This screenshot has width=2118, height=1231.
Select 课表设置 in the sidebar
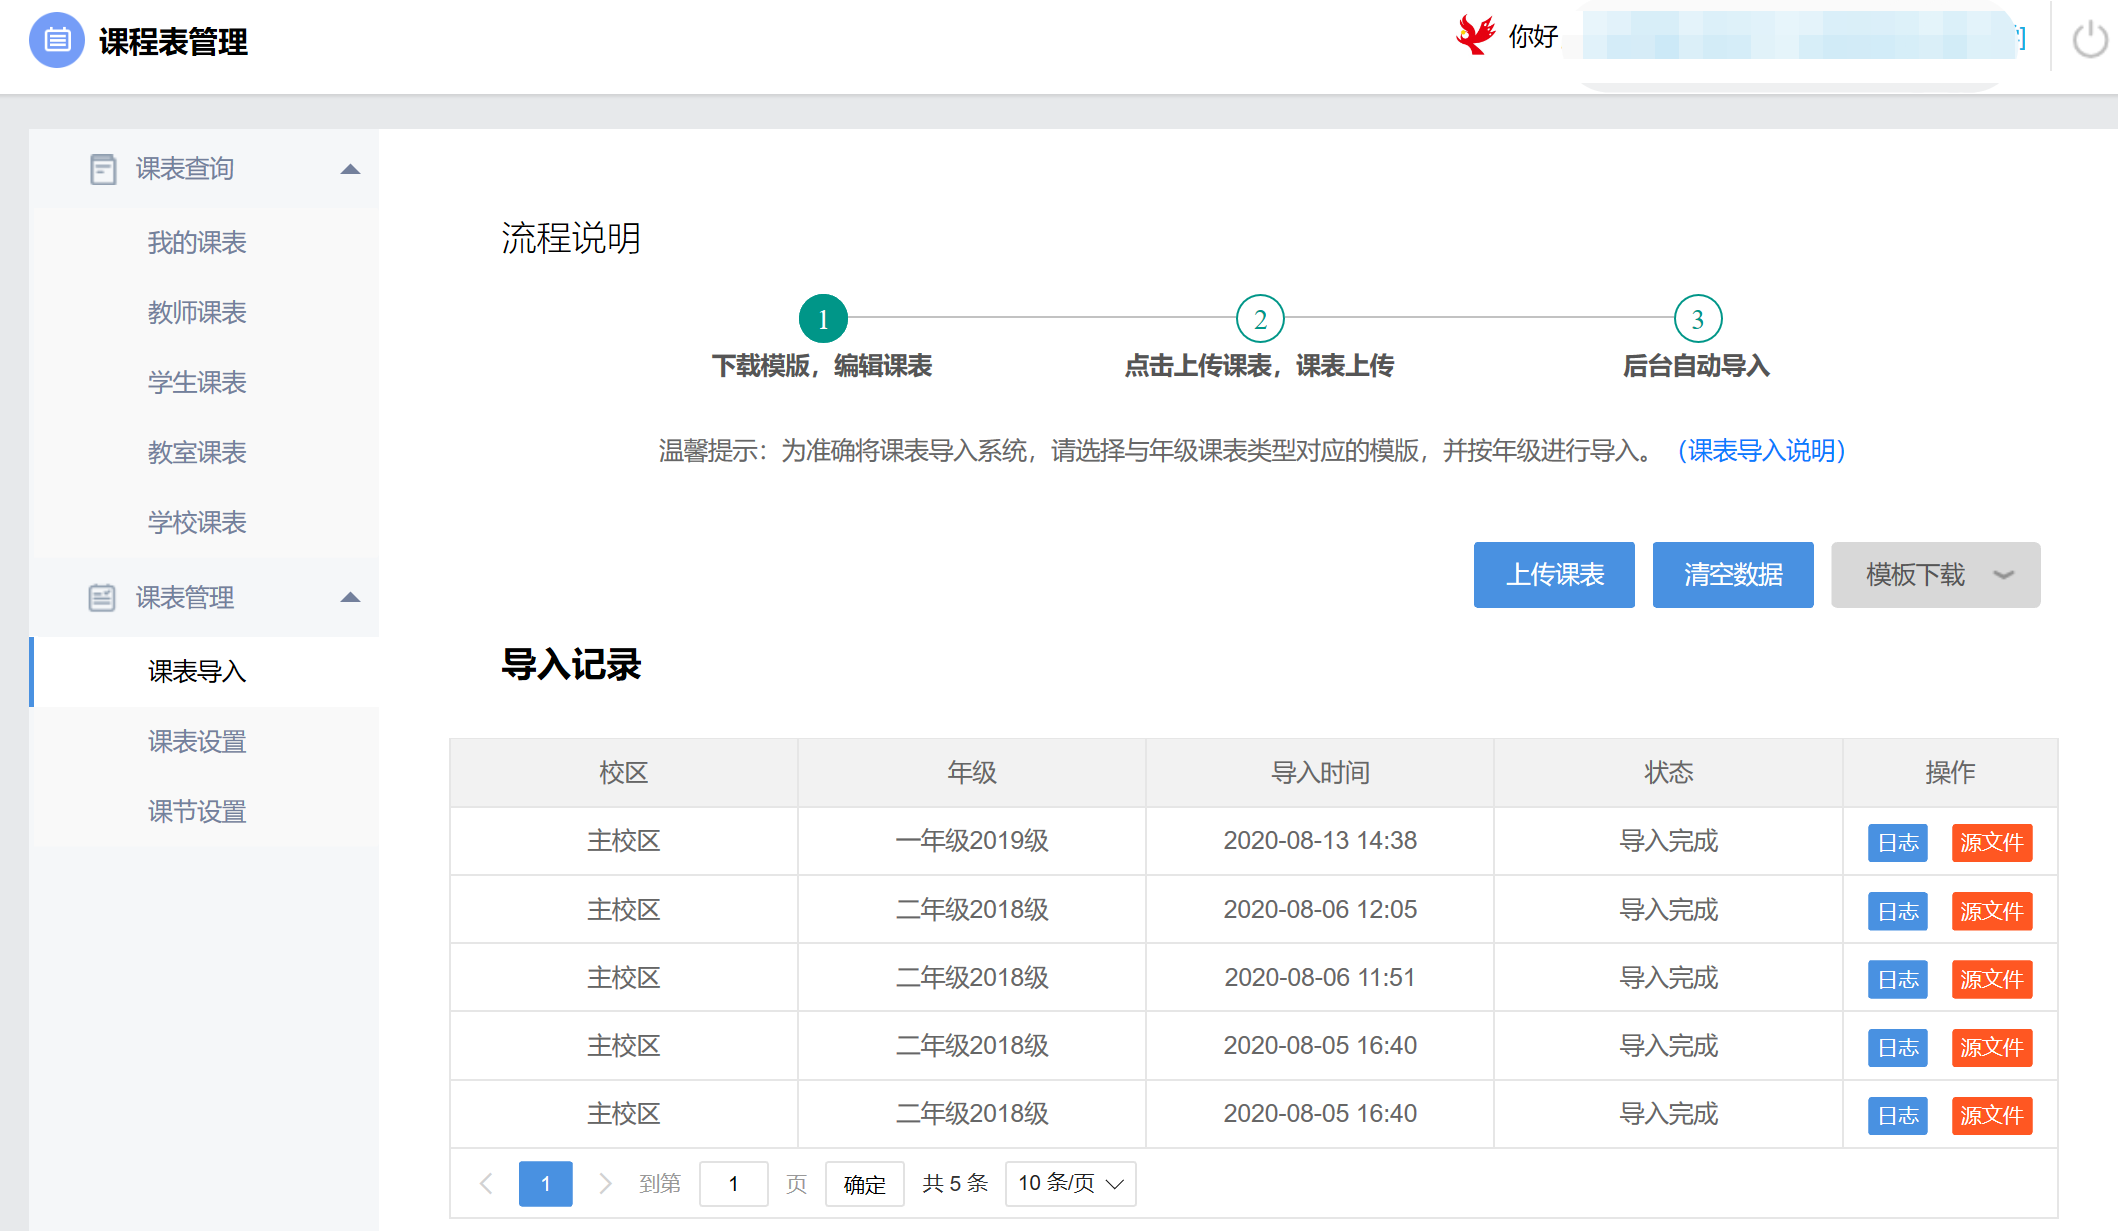coord(197,742)
